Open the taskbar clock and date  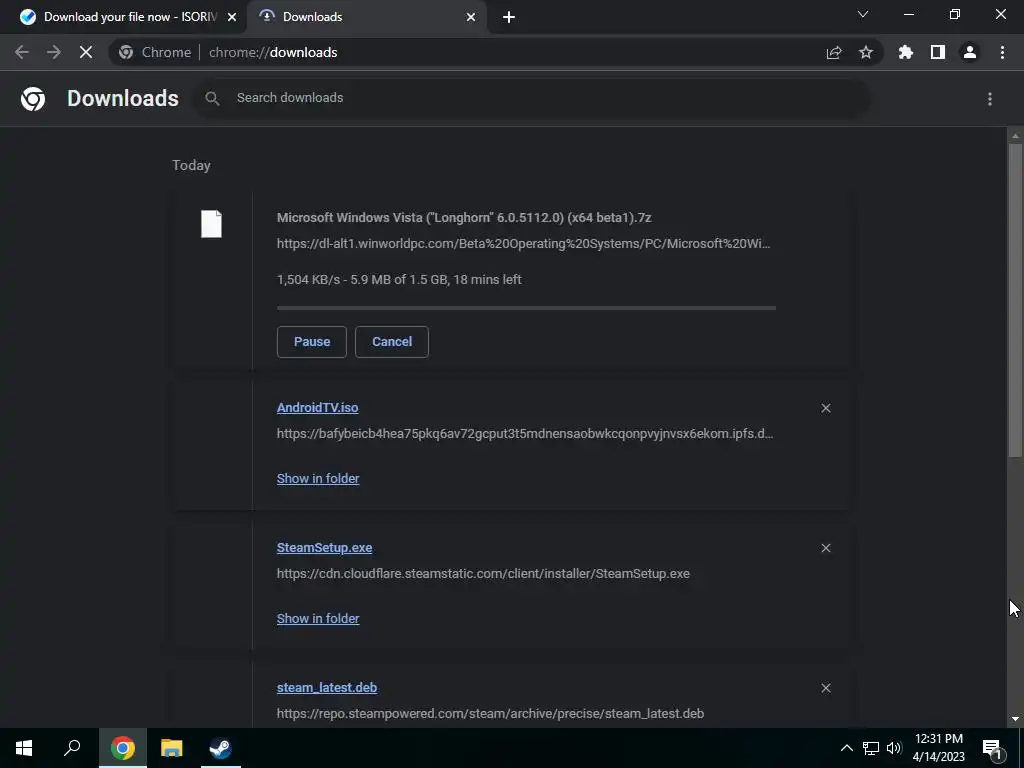click(938, 748)
